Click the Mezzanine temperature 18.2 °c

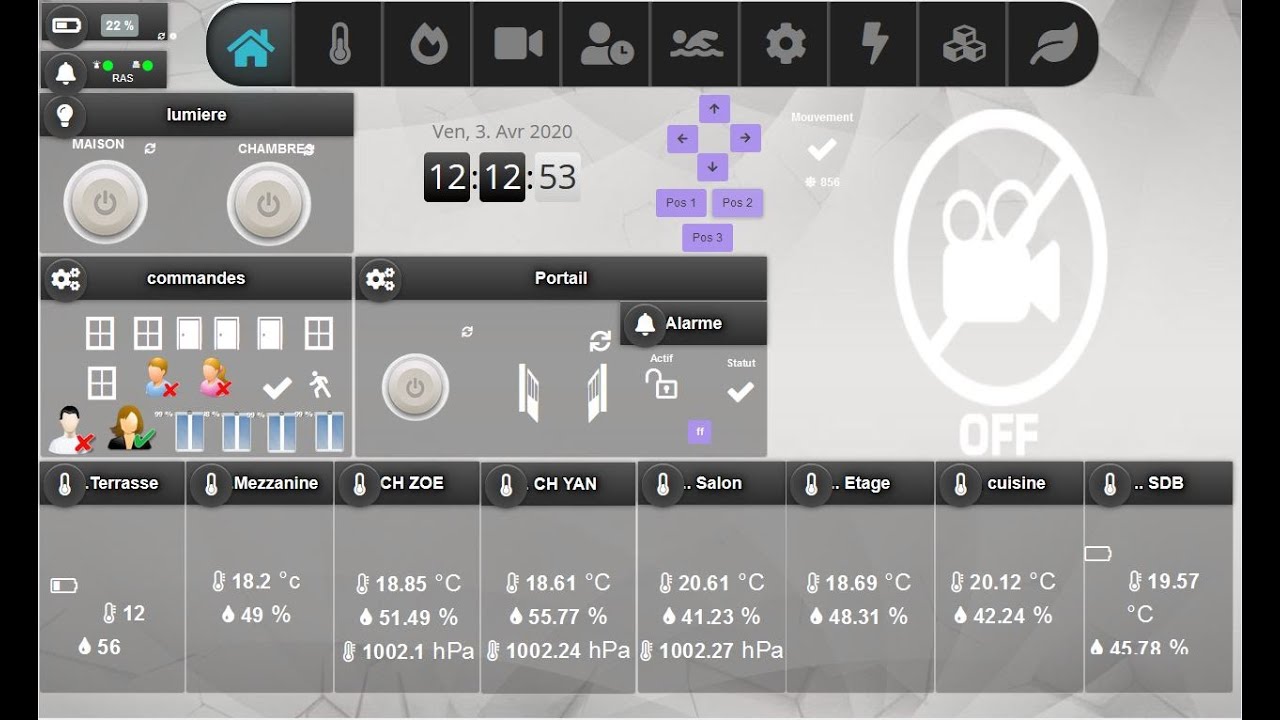(x=256, y=581)
